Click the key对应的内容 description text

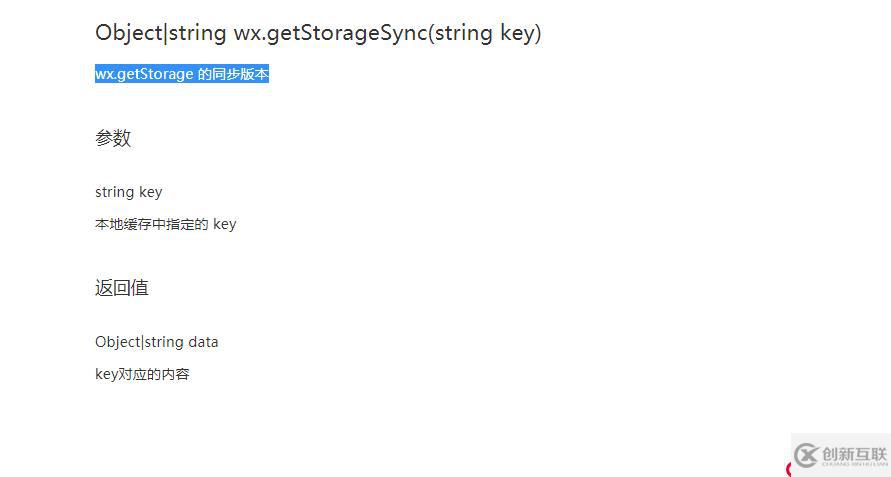coord(142,374)
